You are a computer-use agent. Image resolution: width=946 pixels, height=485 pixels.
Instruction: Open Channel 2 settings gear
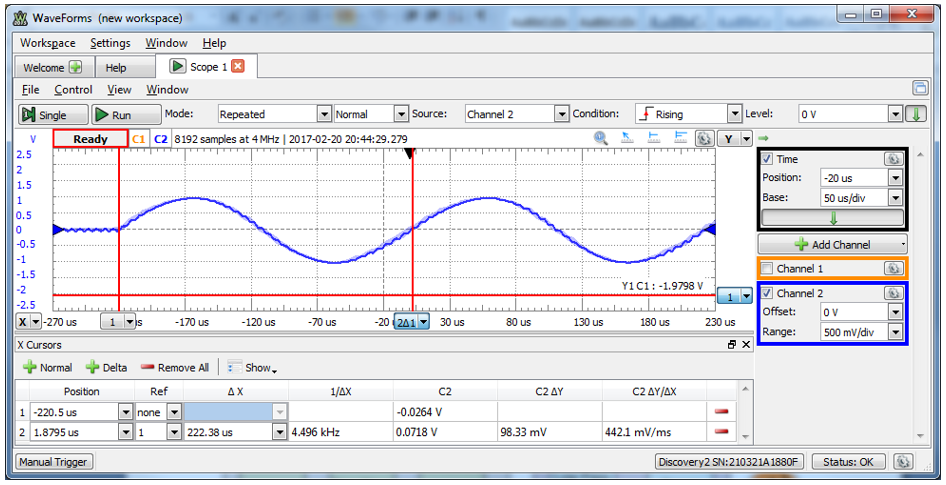[894, 293]
